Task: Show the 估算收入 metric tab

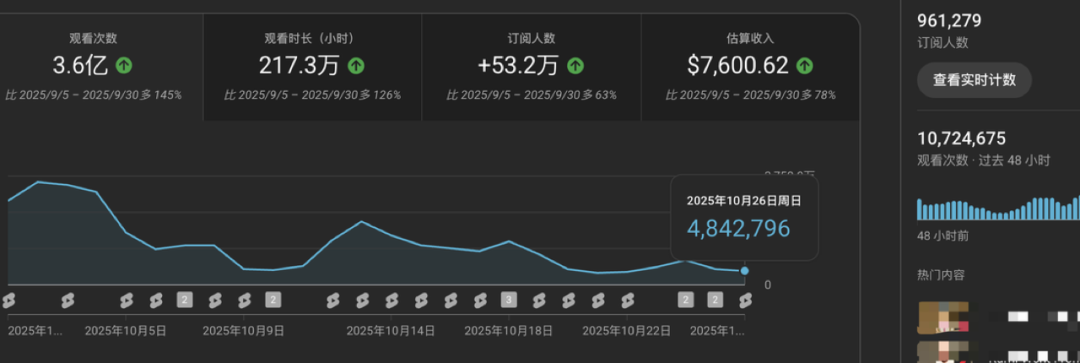Action: click(751, 67)
